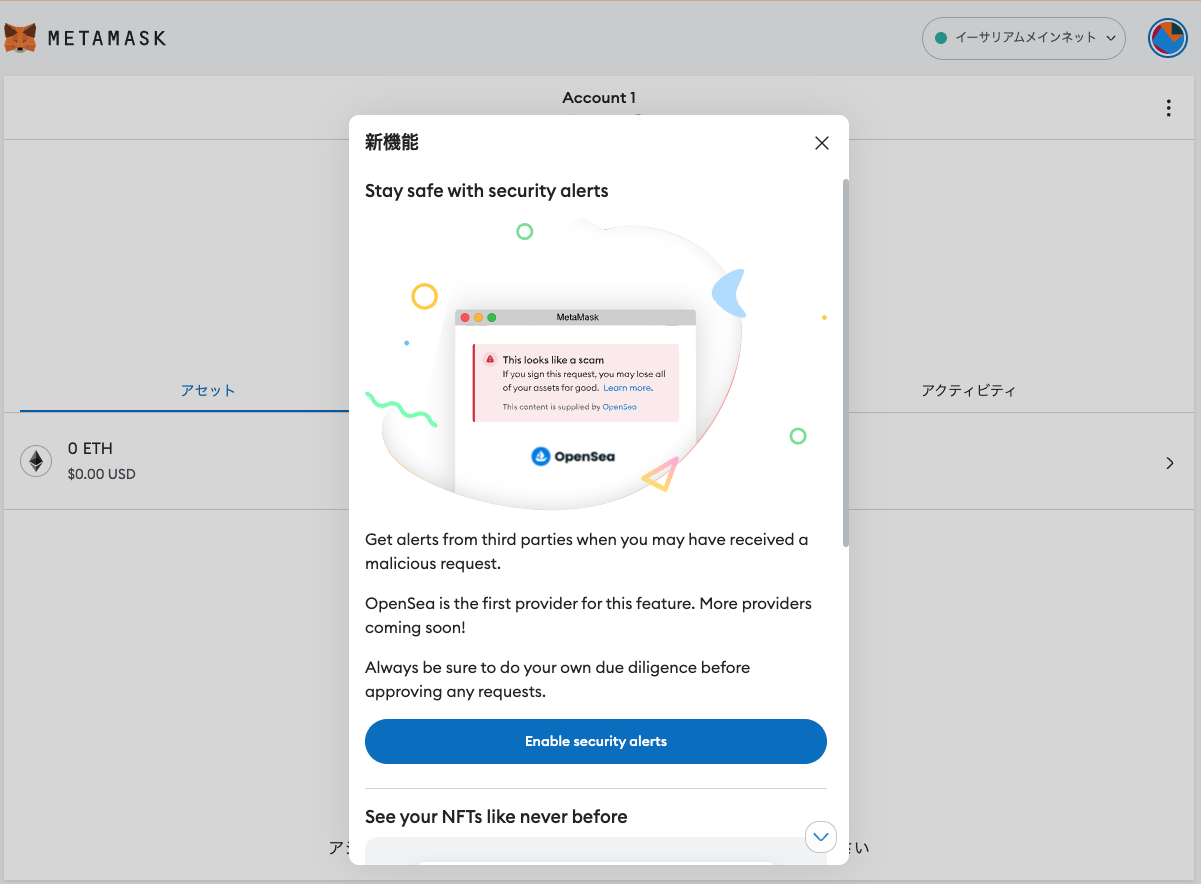Click the Ethereum token icon
Image resolution: width=1201 pixels, height=884 pixels.
36,460
